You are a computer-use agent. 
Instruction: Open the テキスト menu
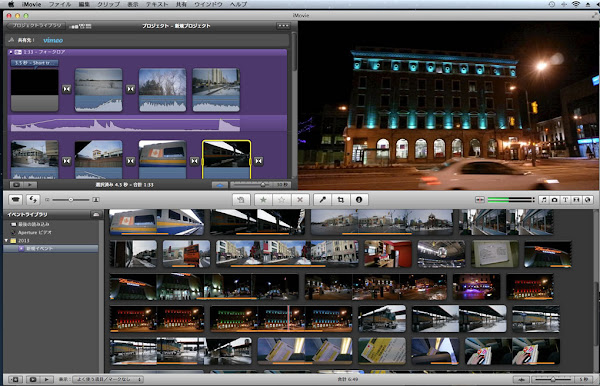tap(157, 4)
